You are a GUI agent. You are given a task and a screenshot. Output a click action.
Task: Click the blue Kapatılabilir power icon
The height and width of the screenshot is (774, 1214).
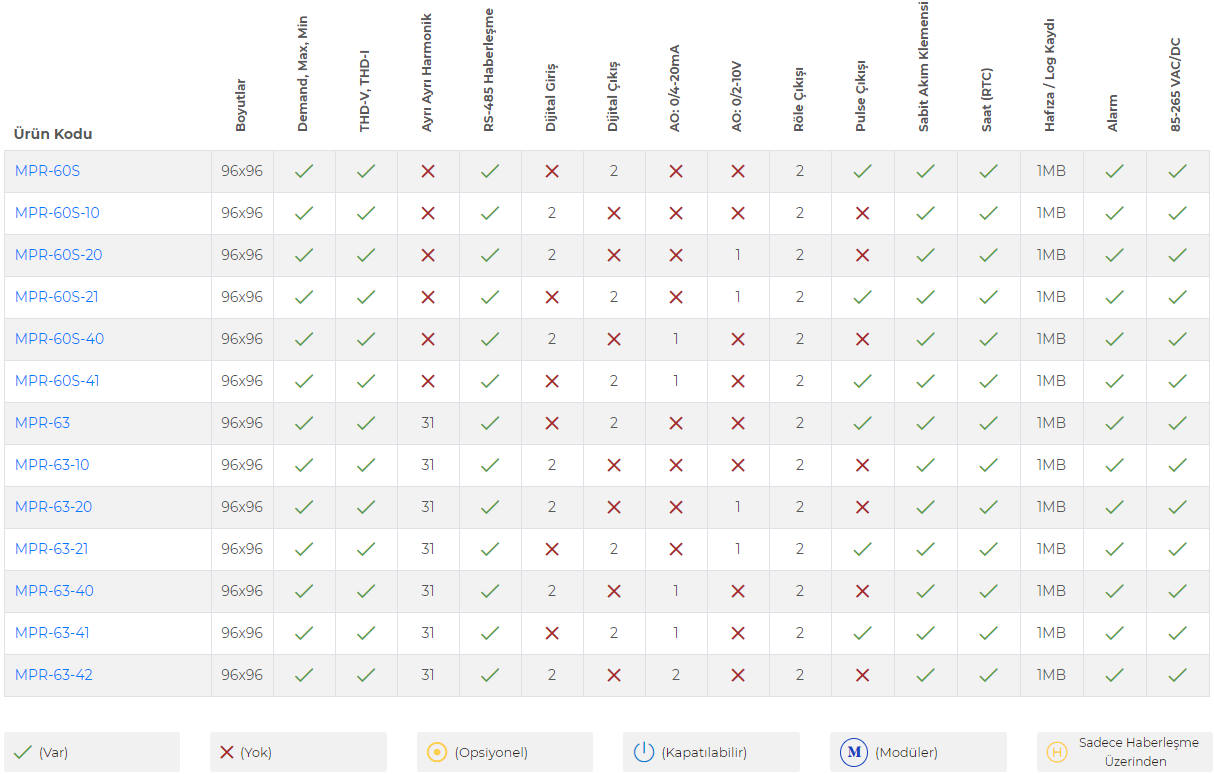coord(644,752)
